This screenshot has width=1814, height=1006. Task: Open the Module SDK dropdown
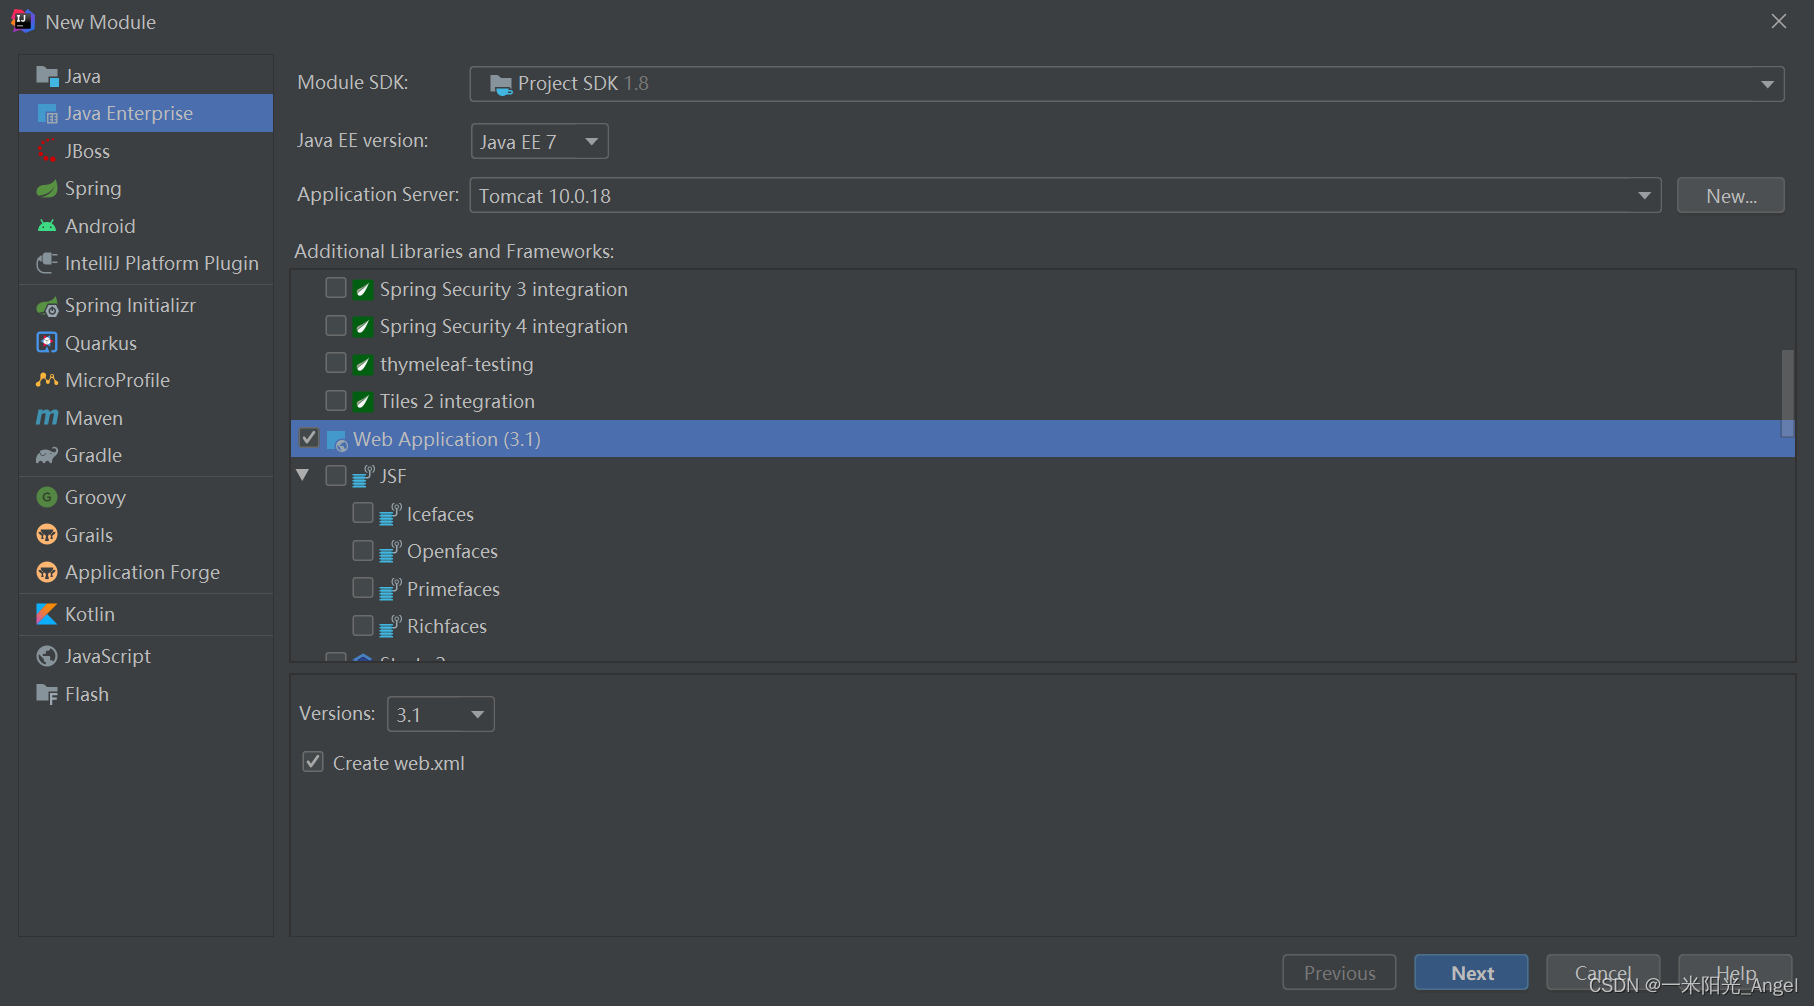coord(1127,84)
